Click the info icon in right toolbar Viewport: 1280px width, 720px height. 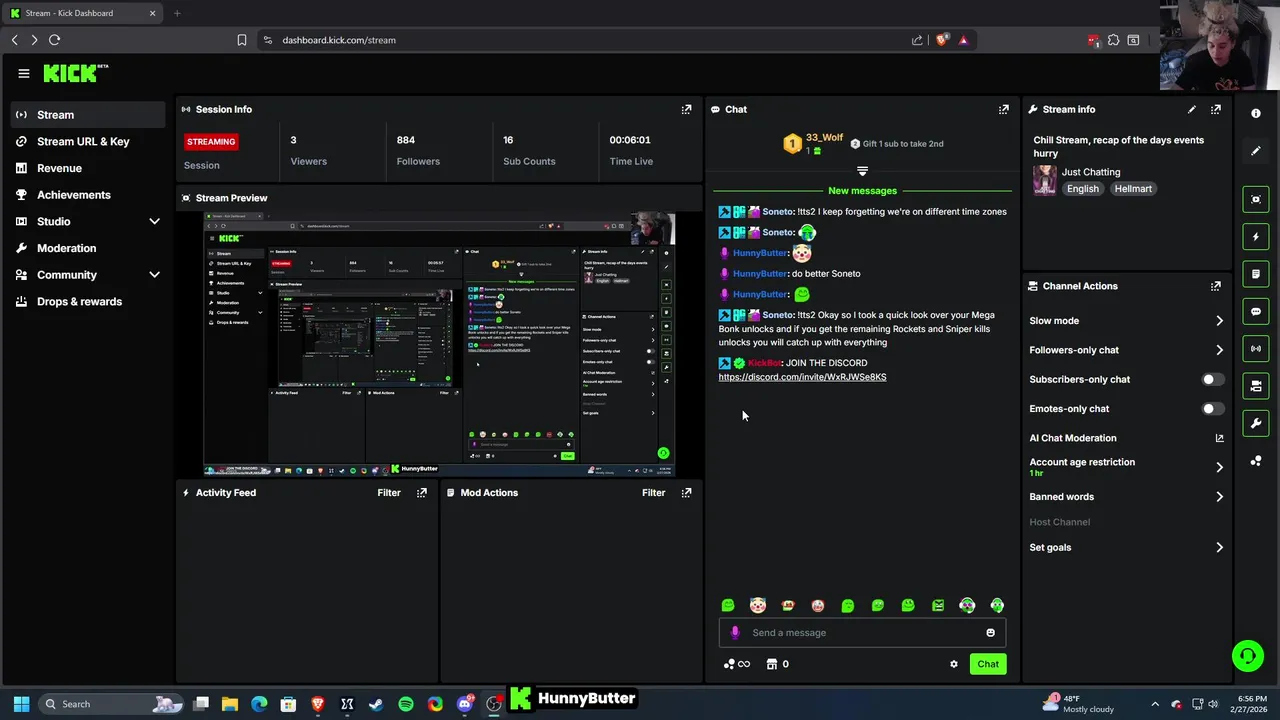coord(1256,113)
